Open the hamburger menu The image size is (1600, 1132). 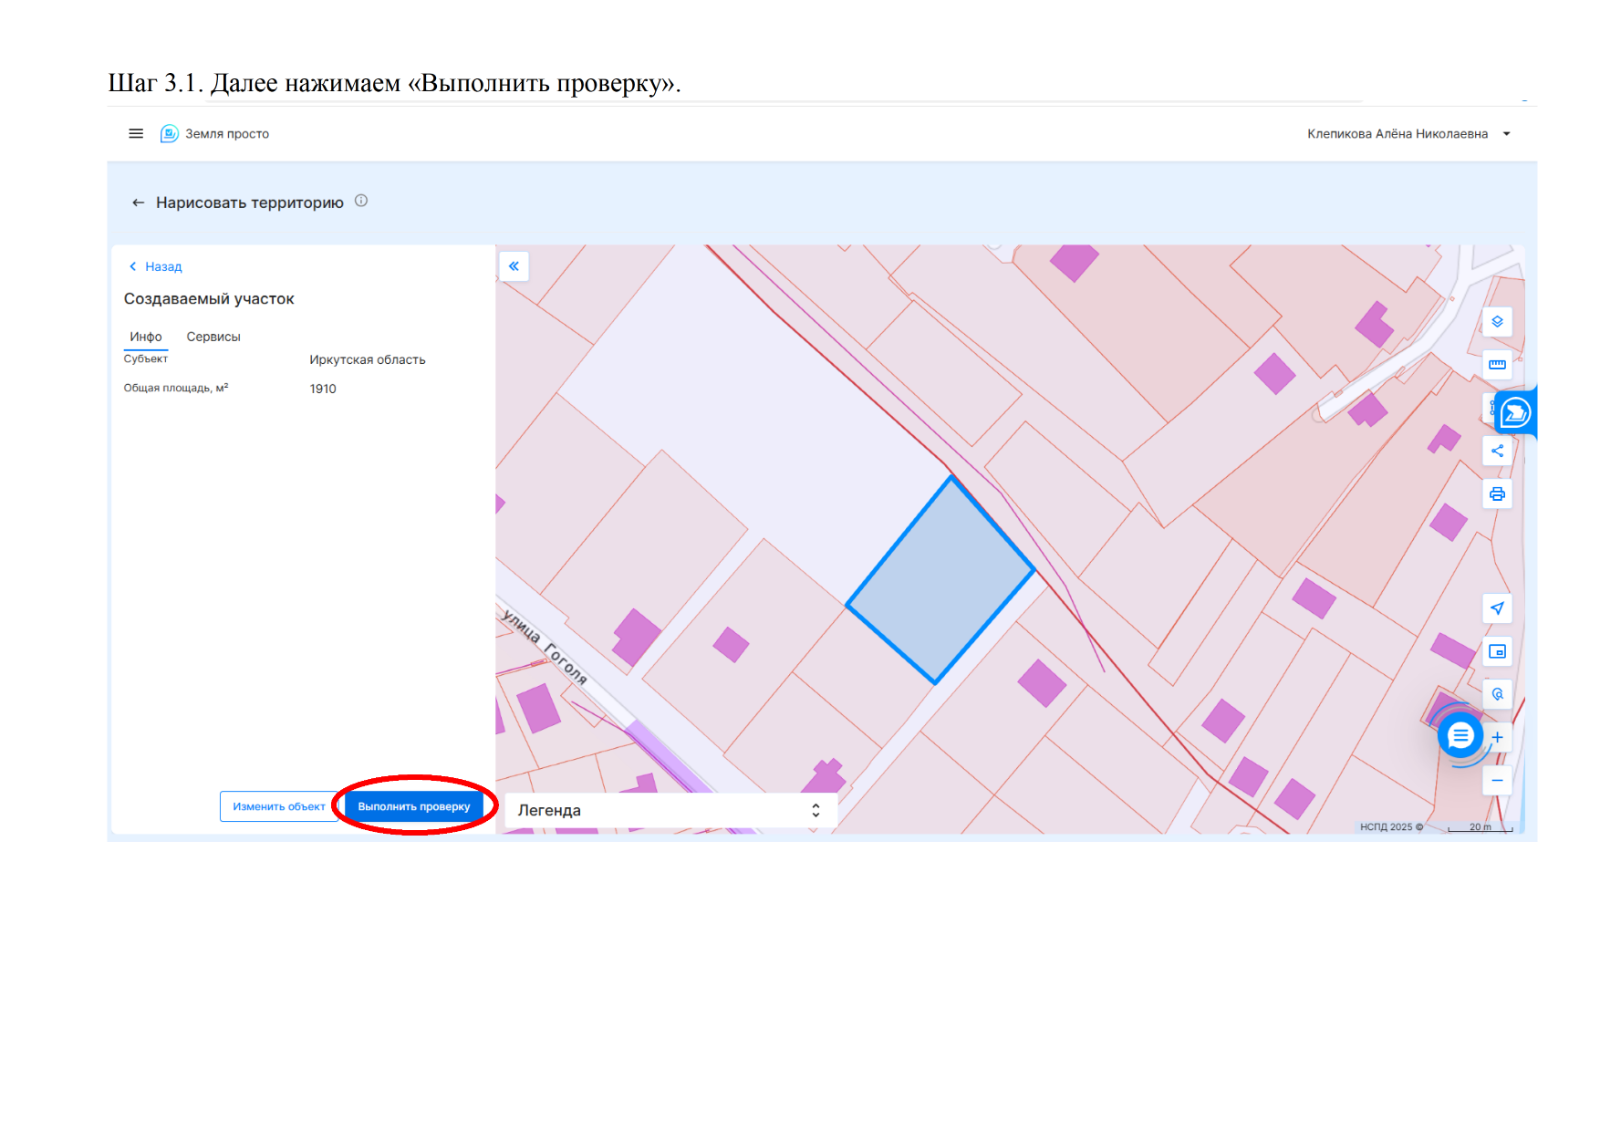pyautogui.click(x=136, y=134)
